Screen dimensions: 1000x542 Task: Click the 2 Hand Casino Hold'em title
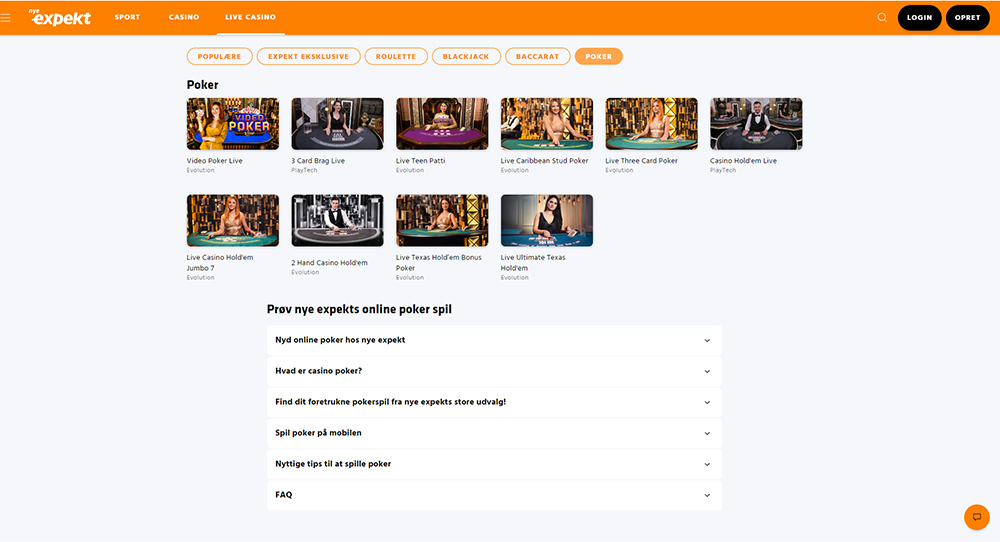[x=329, y=263]
